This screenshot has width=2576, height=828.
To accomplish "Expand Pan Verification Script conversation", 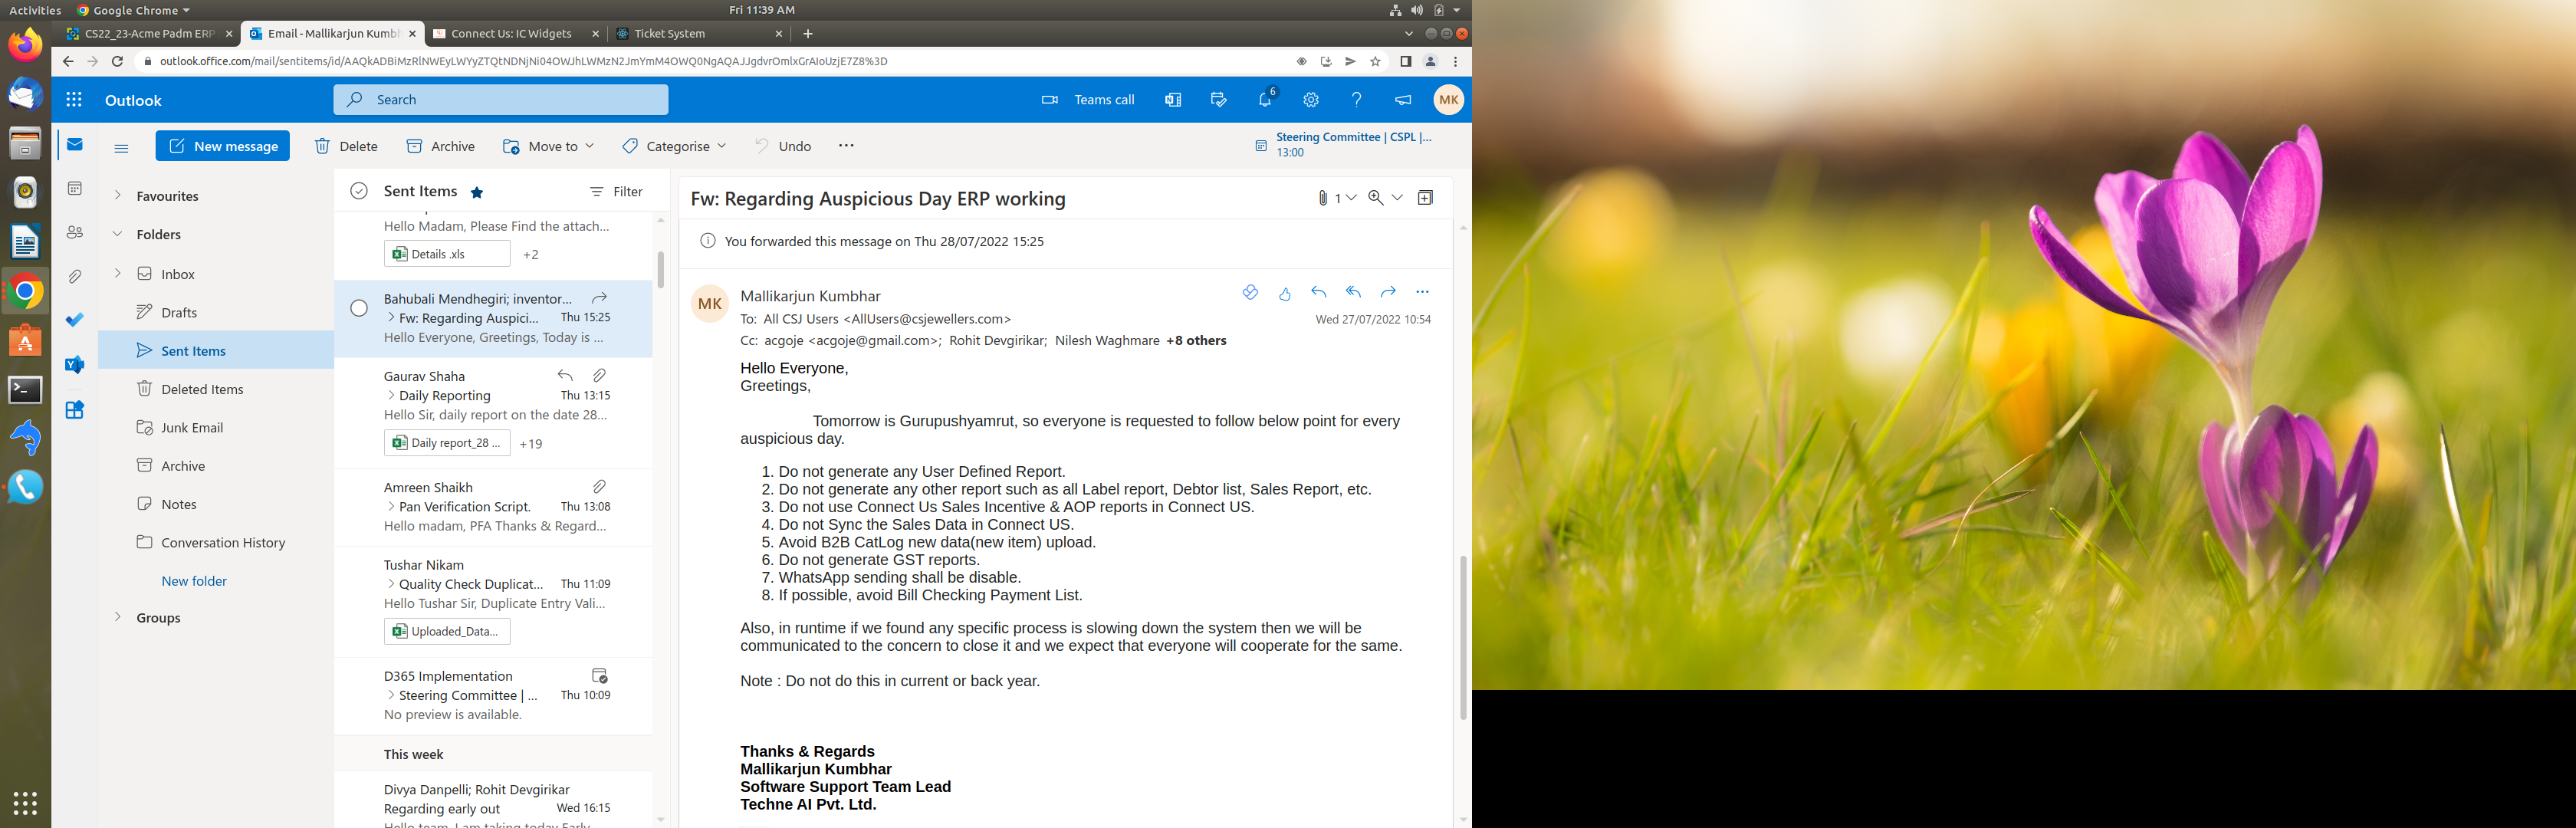I will point(391,506).
